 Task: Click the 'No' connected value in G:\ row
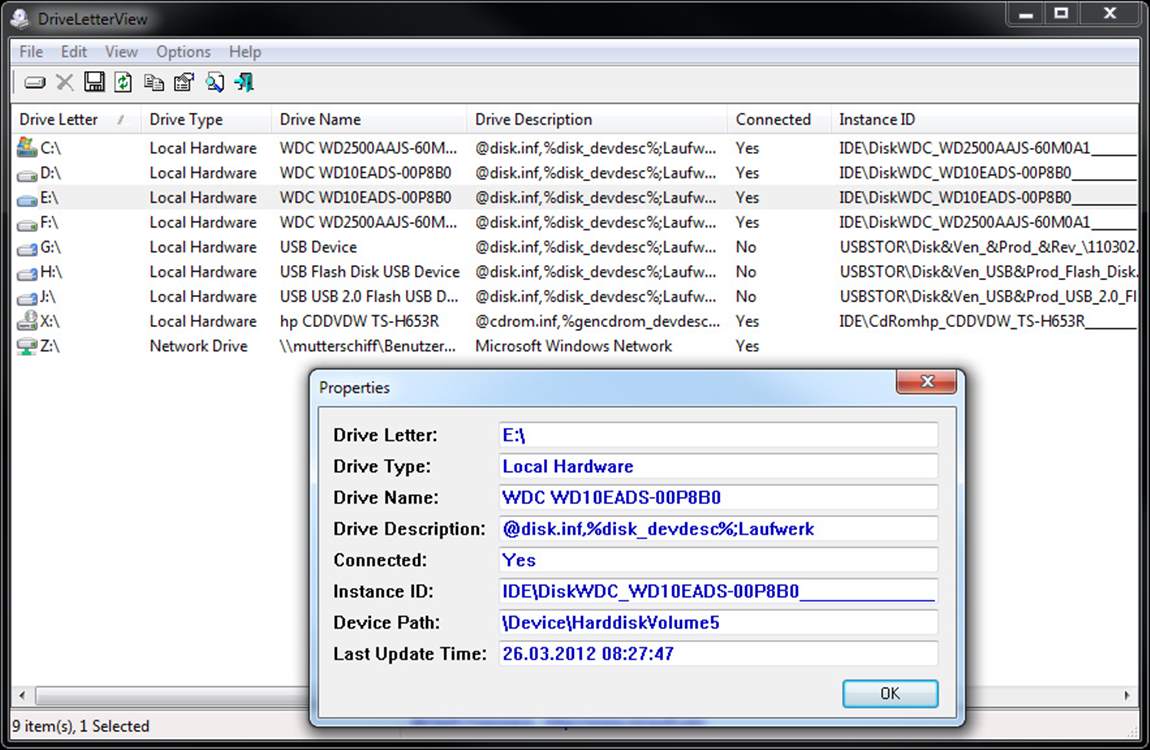pos(746,247)
